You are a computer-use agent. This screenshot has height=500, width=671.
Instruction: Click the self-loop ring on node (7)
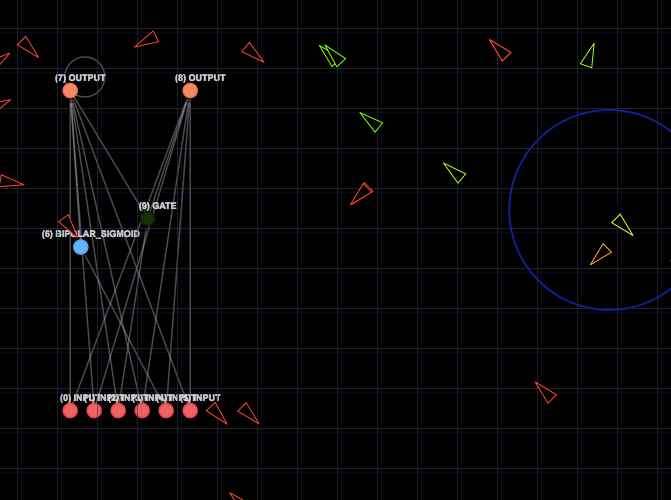pyautogui.click(x=85, y=77)
